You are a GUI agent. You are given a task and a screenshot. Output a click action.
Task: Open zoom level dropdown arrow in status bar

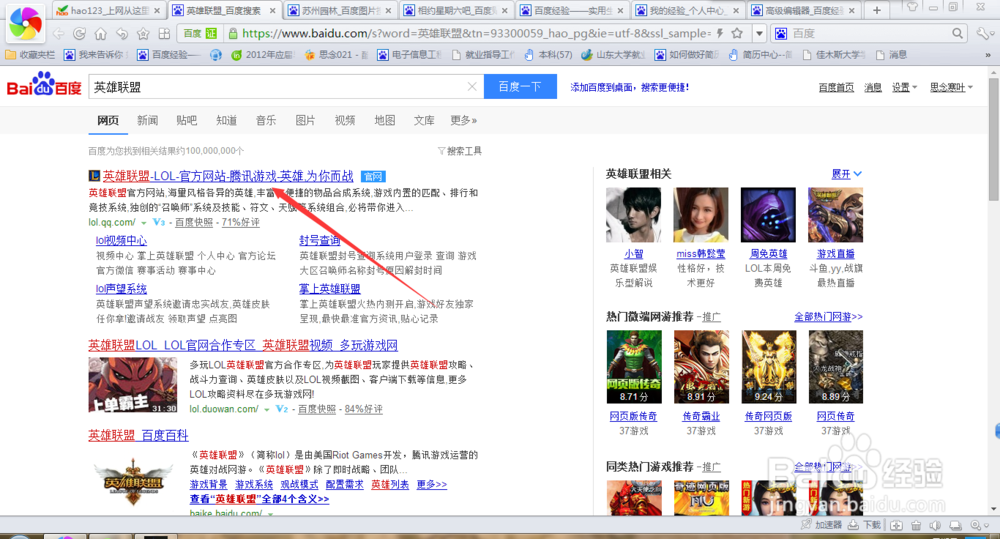[986, 526]
